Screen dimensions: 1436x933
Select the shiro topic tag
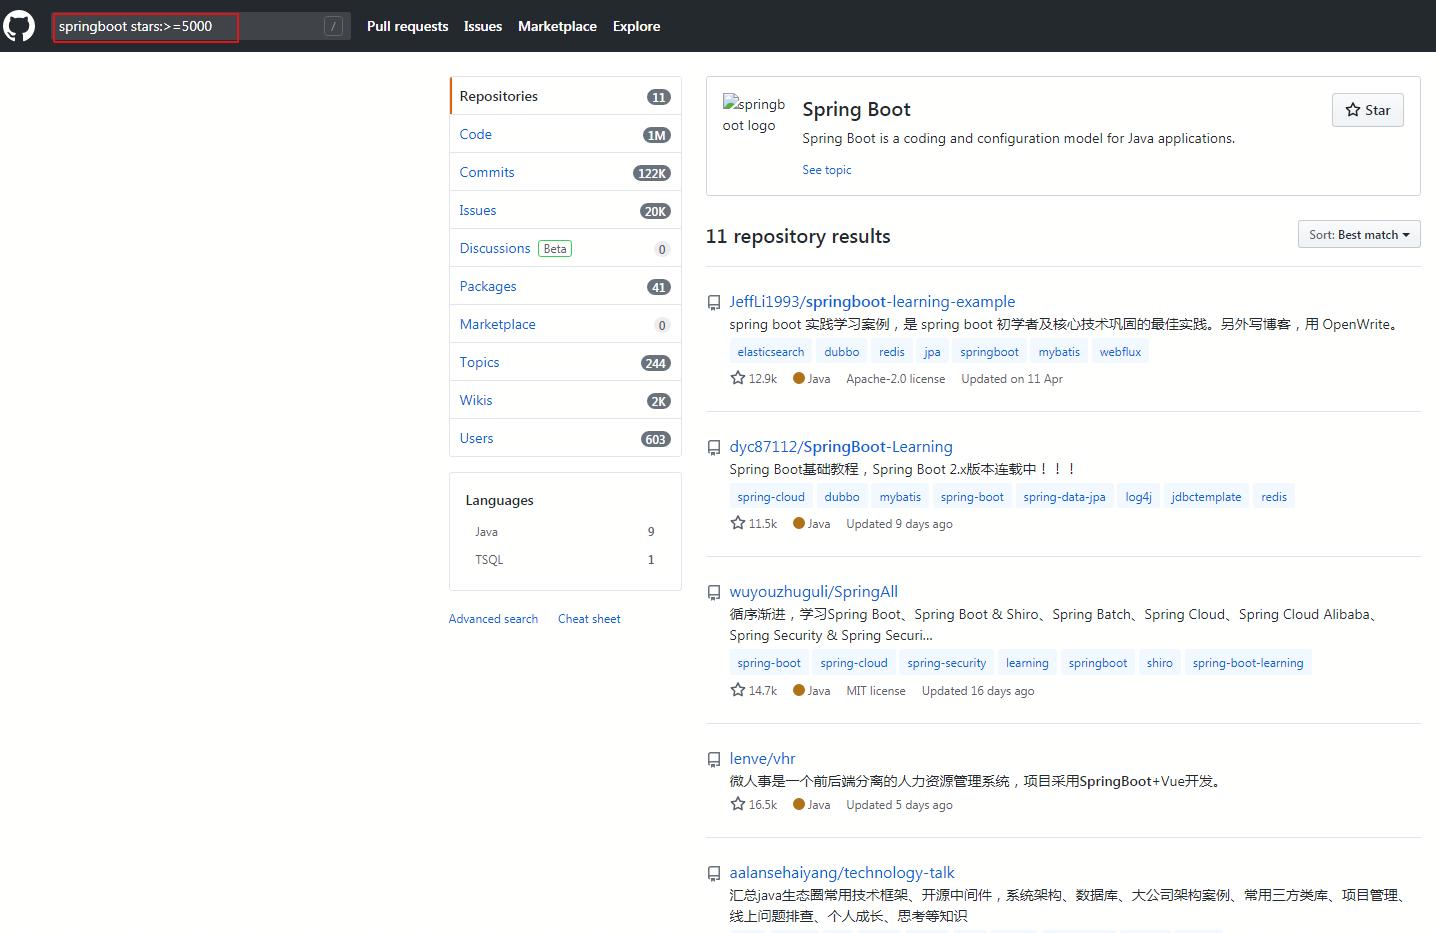coord(1160,663)
